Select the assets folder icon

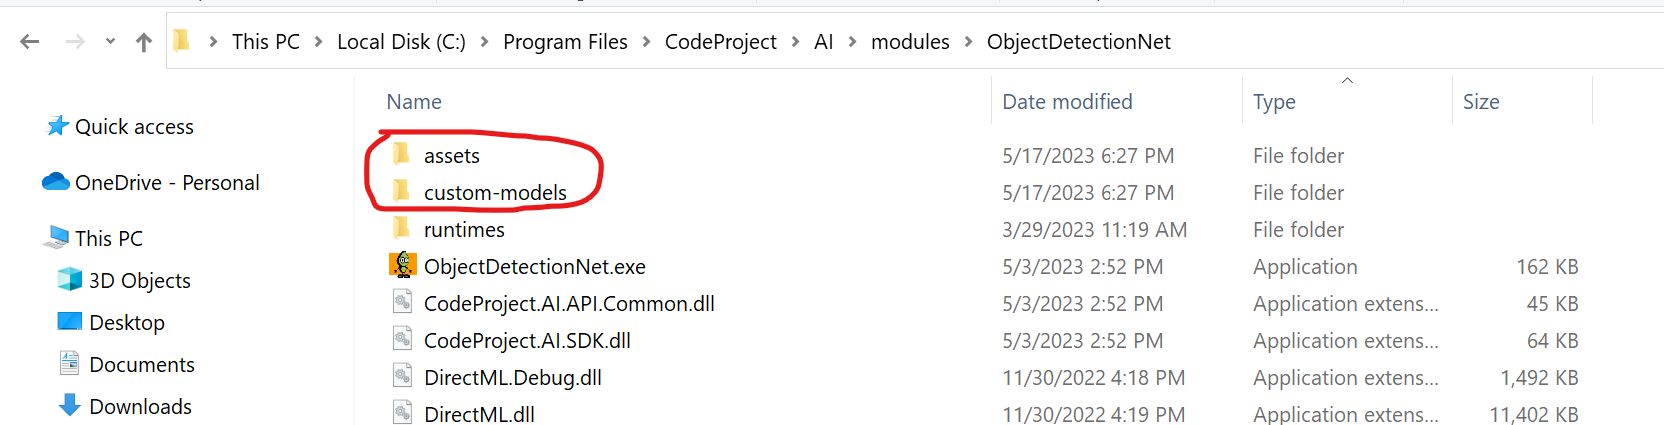click(x=402, y=154)
